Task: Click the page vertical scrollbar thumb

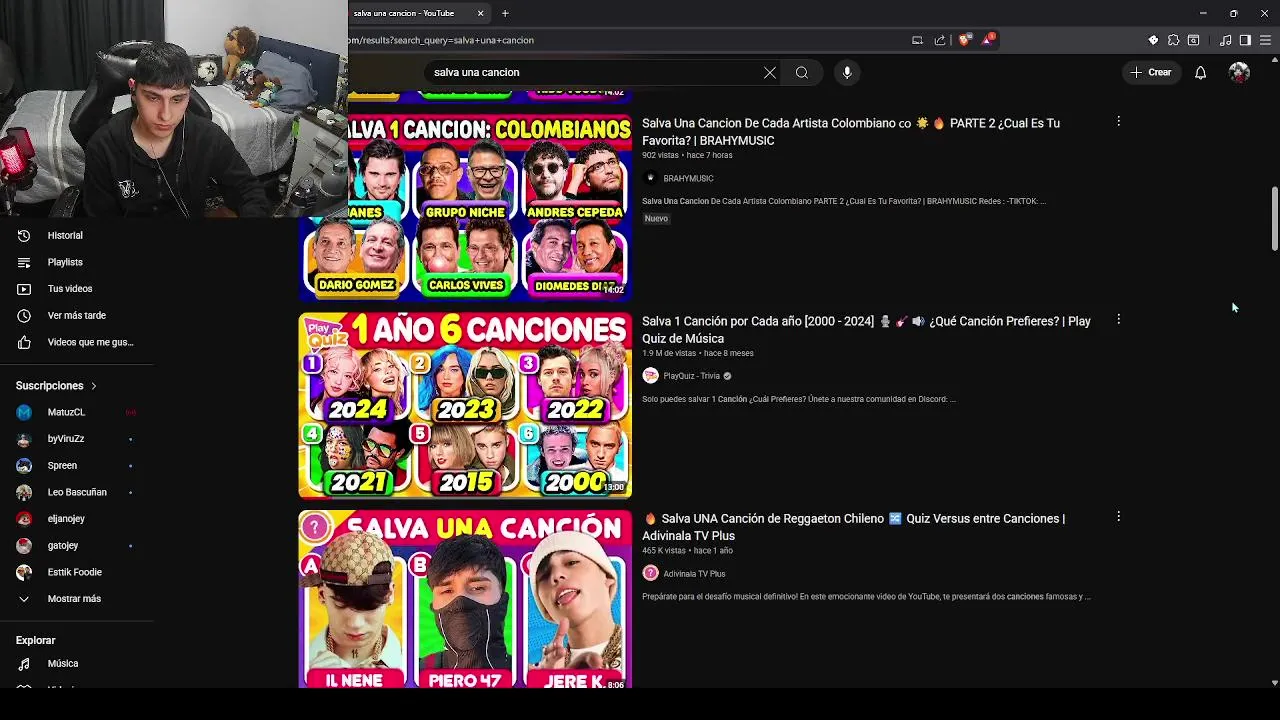Action: pyautogui.click(x=1274, y=218)
